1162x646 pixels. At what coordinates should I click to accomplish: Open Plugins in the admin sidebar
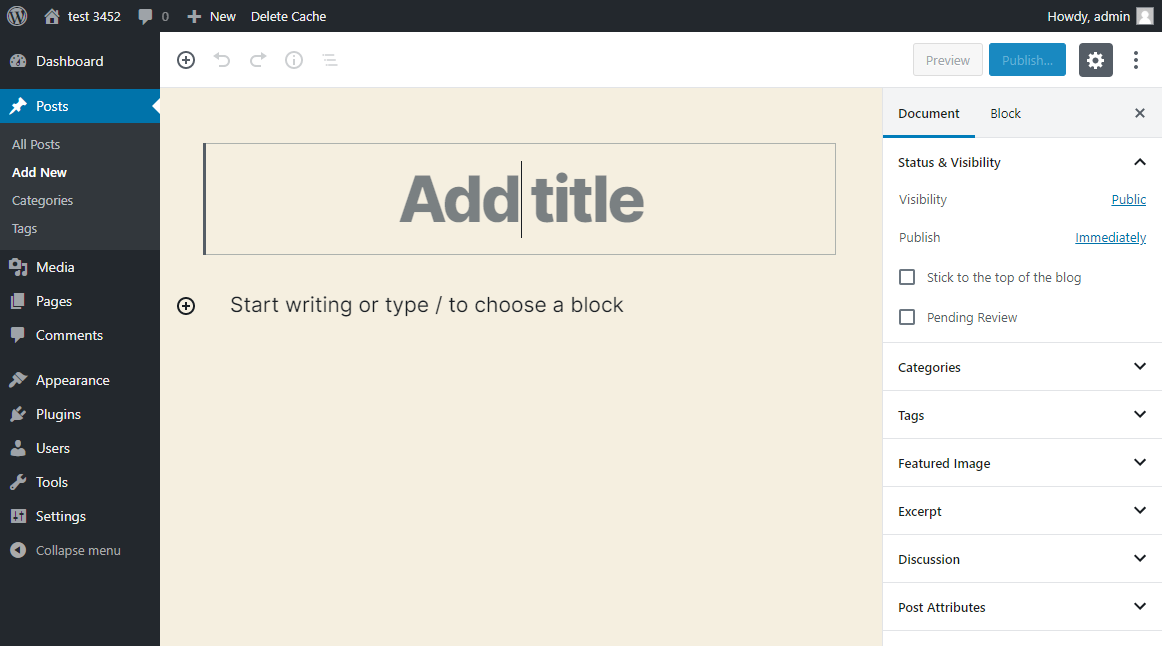point(58,414)
